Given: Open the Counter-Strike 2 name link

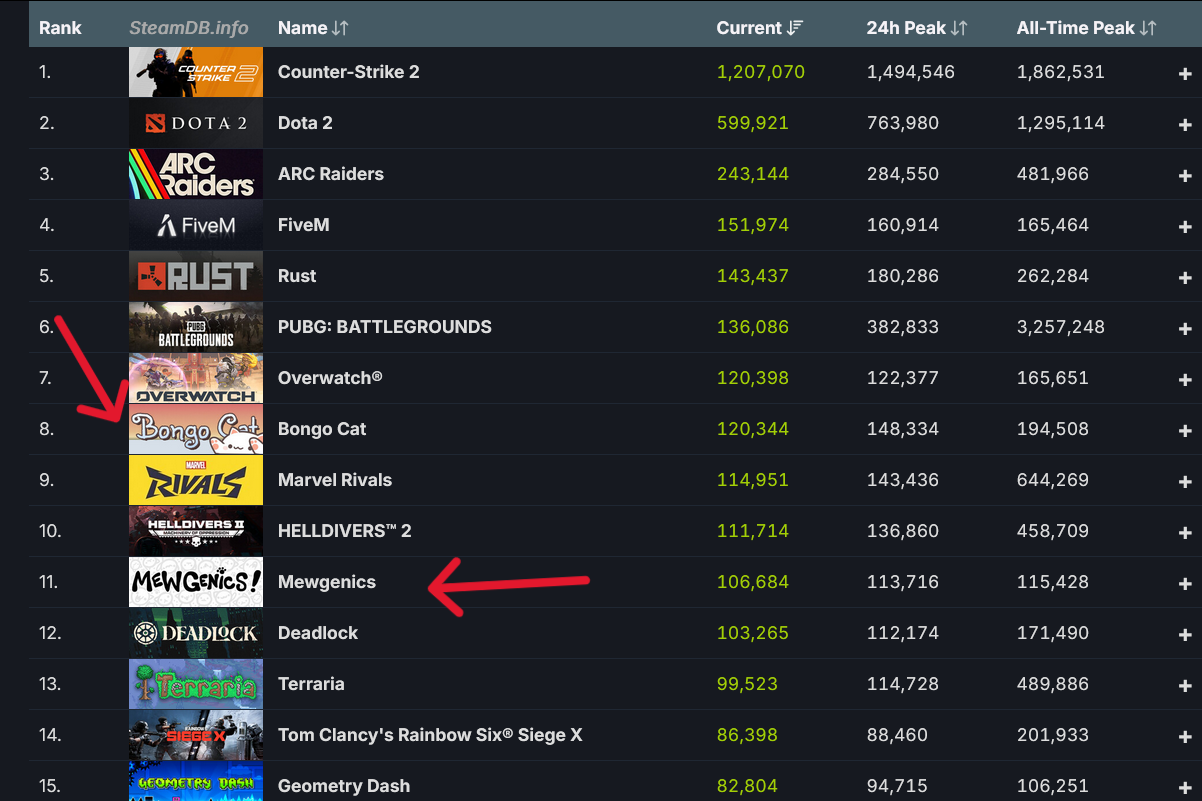Looking at the screenshot, I should (348, 72).
